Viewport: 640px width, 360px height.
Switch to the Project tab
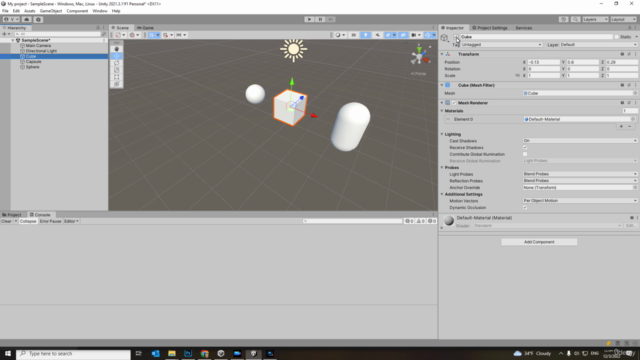tap(12, 215)
